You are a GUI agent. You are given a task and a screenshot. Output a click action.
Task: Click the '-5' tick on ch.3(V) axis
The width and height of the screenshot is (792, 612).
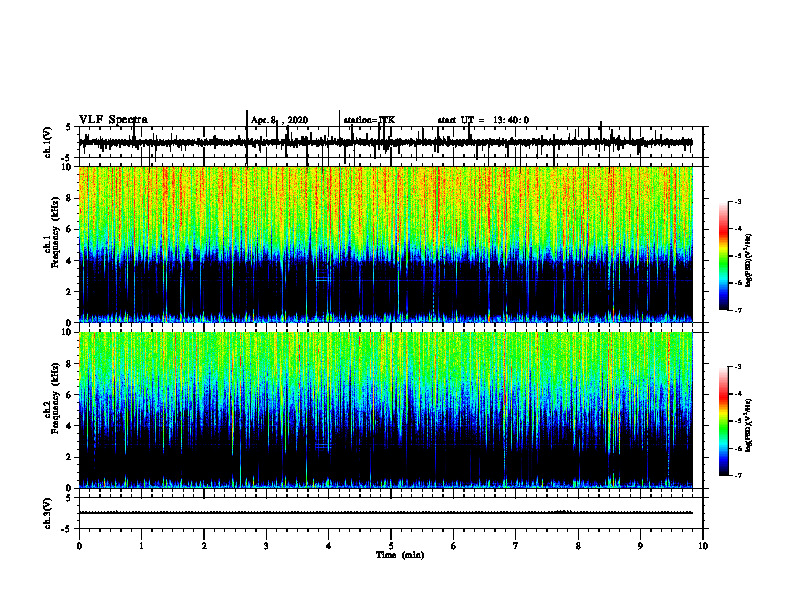coord(66,529)
